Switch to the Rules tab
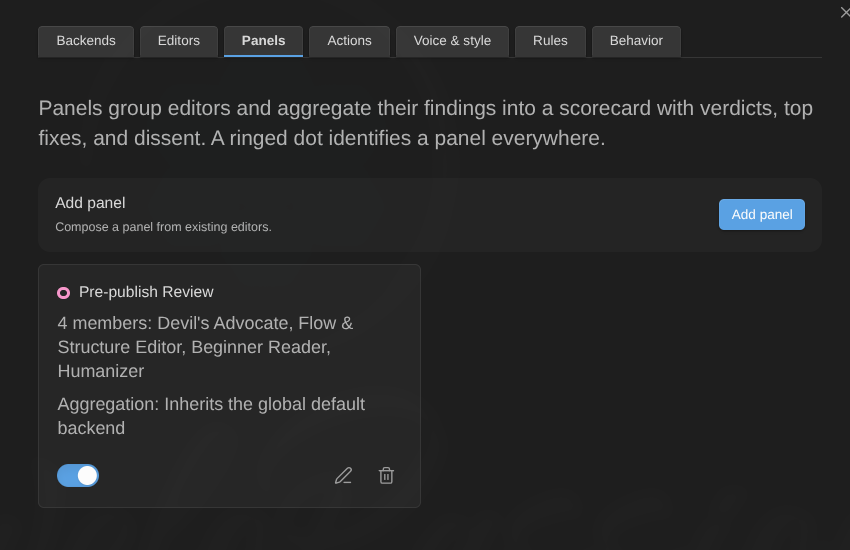850x550 pixels. 550,41
